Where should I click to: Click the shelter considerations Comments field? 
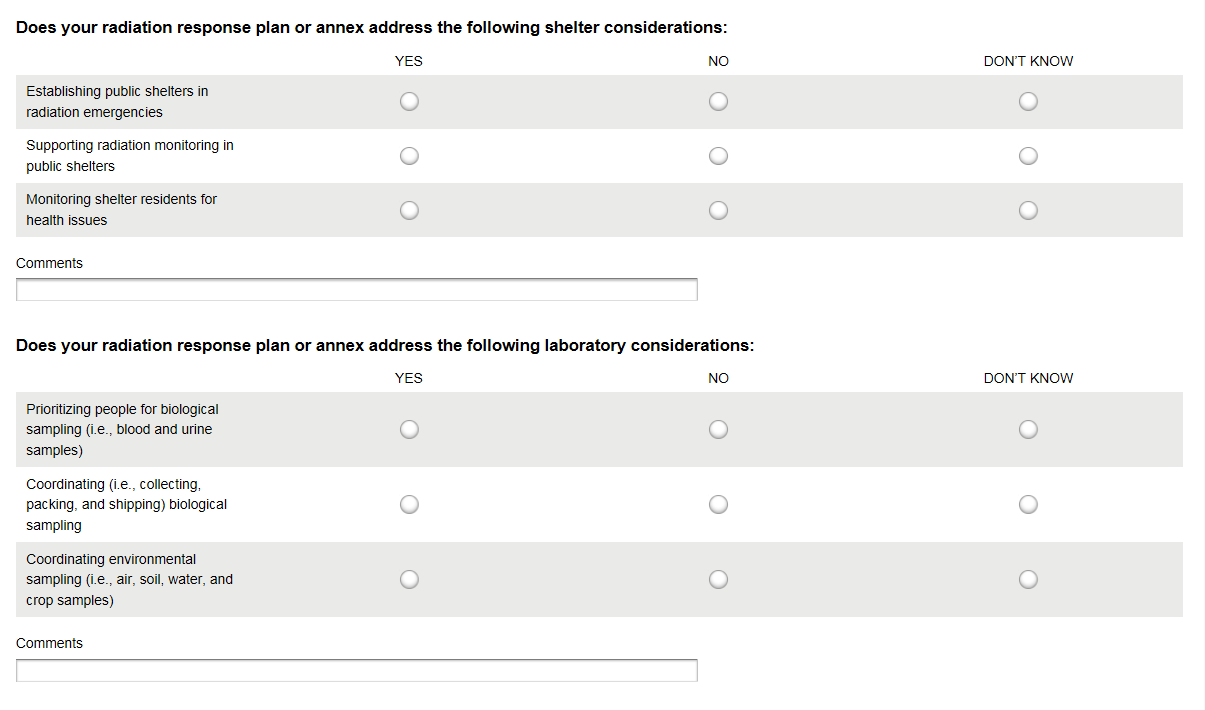(x=357, y=290)
